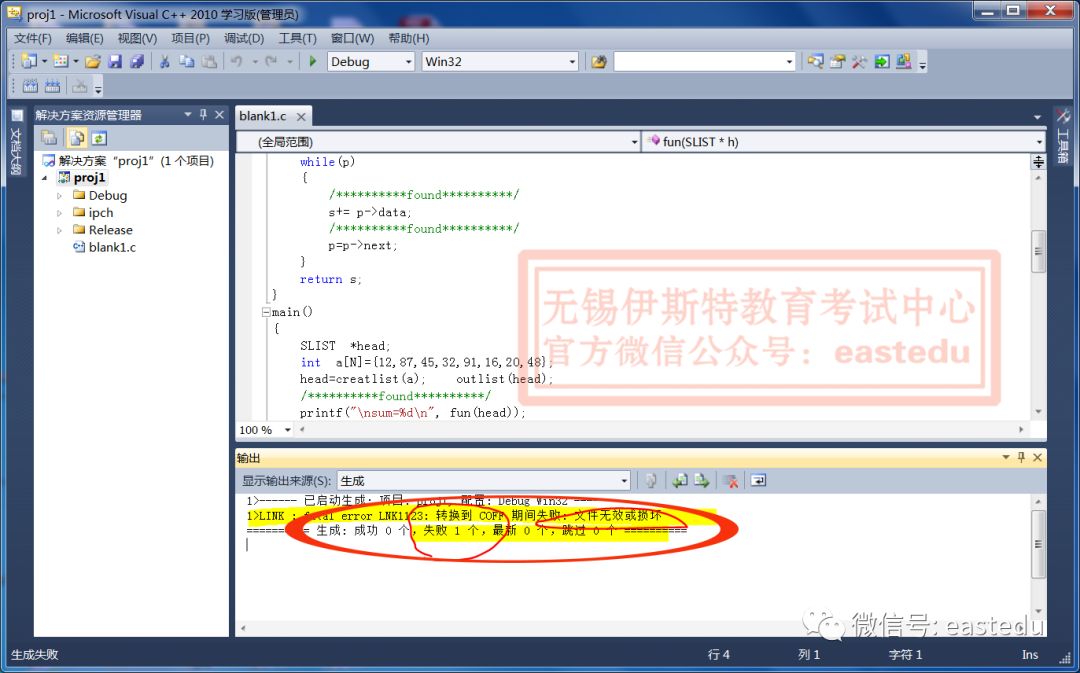Click the Save All icon

tap(137, 62)
